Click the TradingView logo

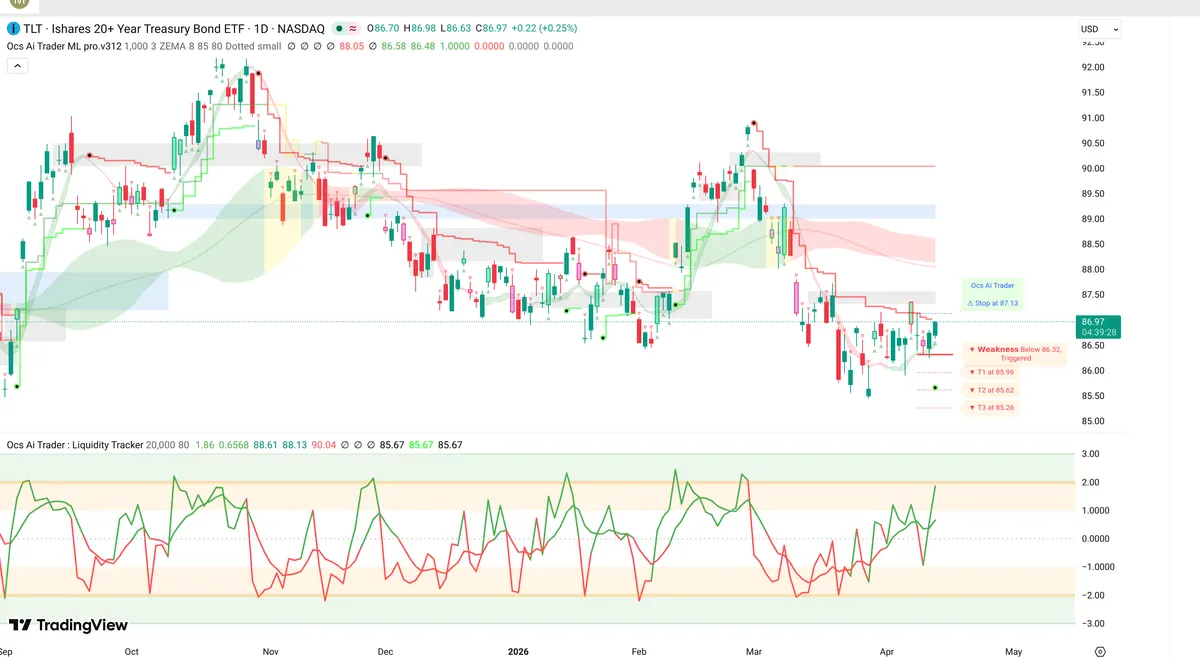coord(68,625)
